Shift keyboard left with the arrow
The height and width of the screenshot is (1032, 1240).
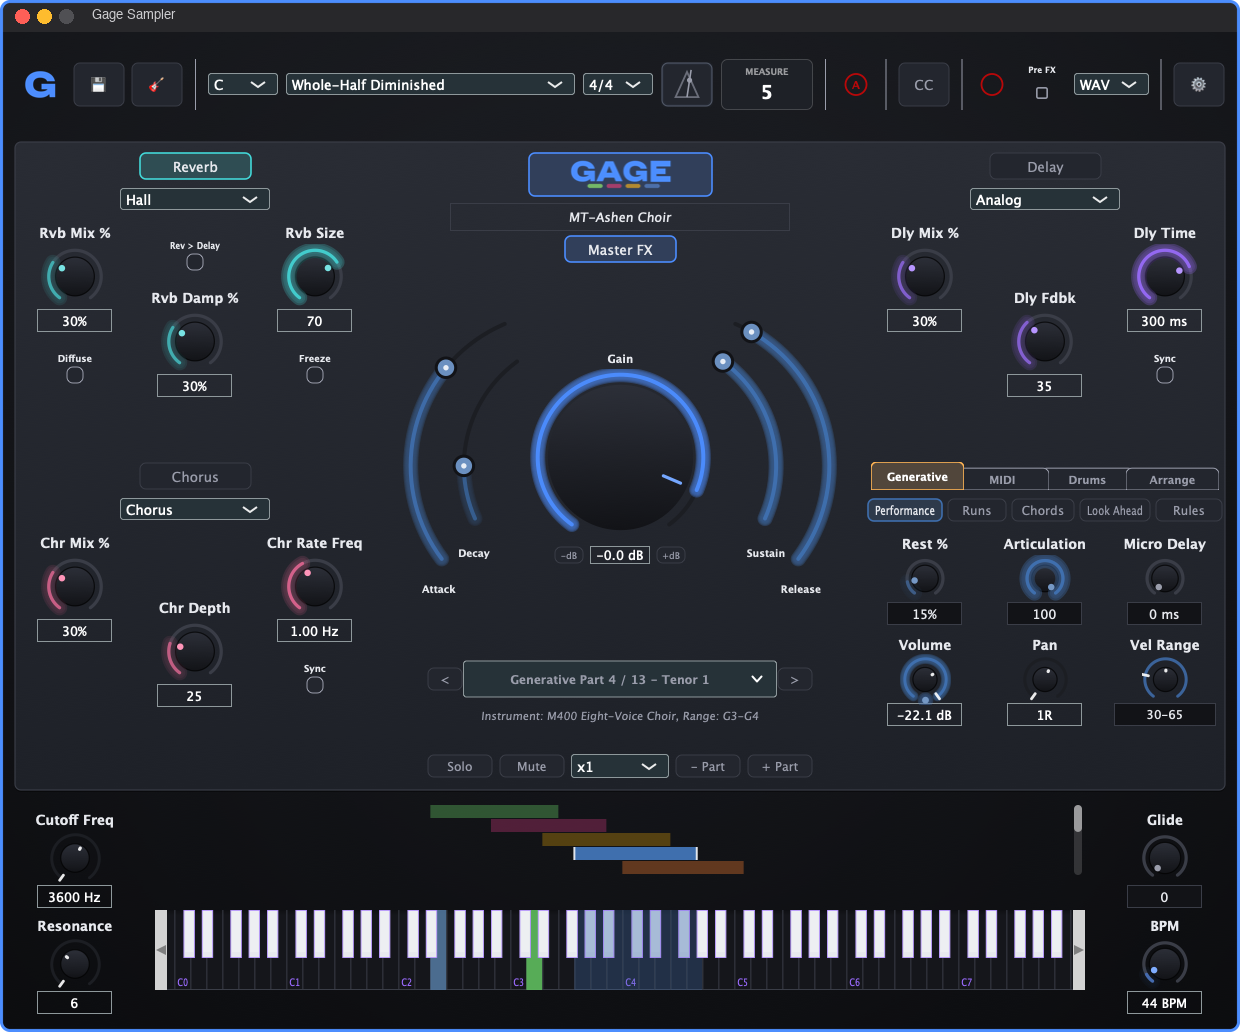tap(161, 950)
